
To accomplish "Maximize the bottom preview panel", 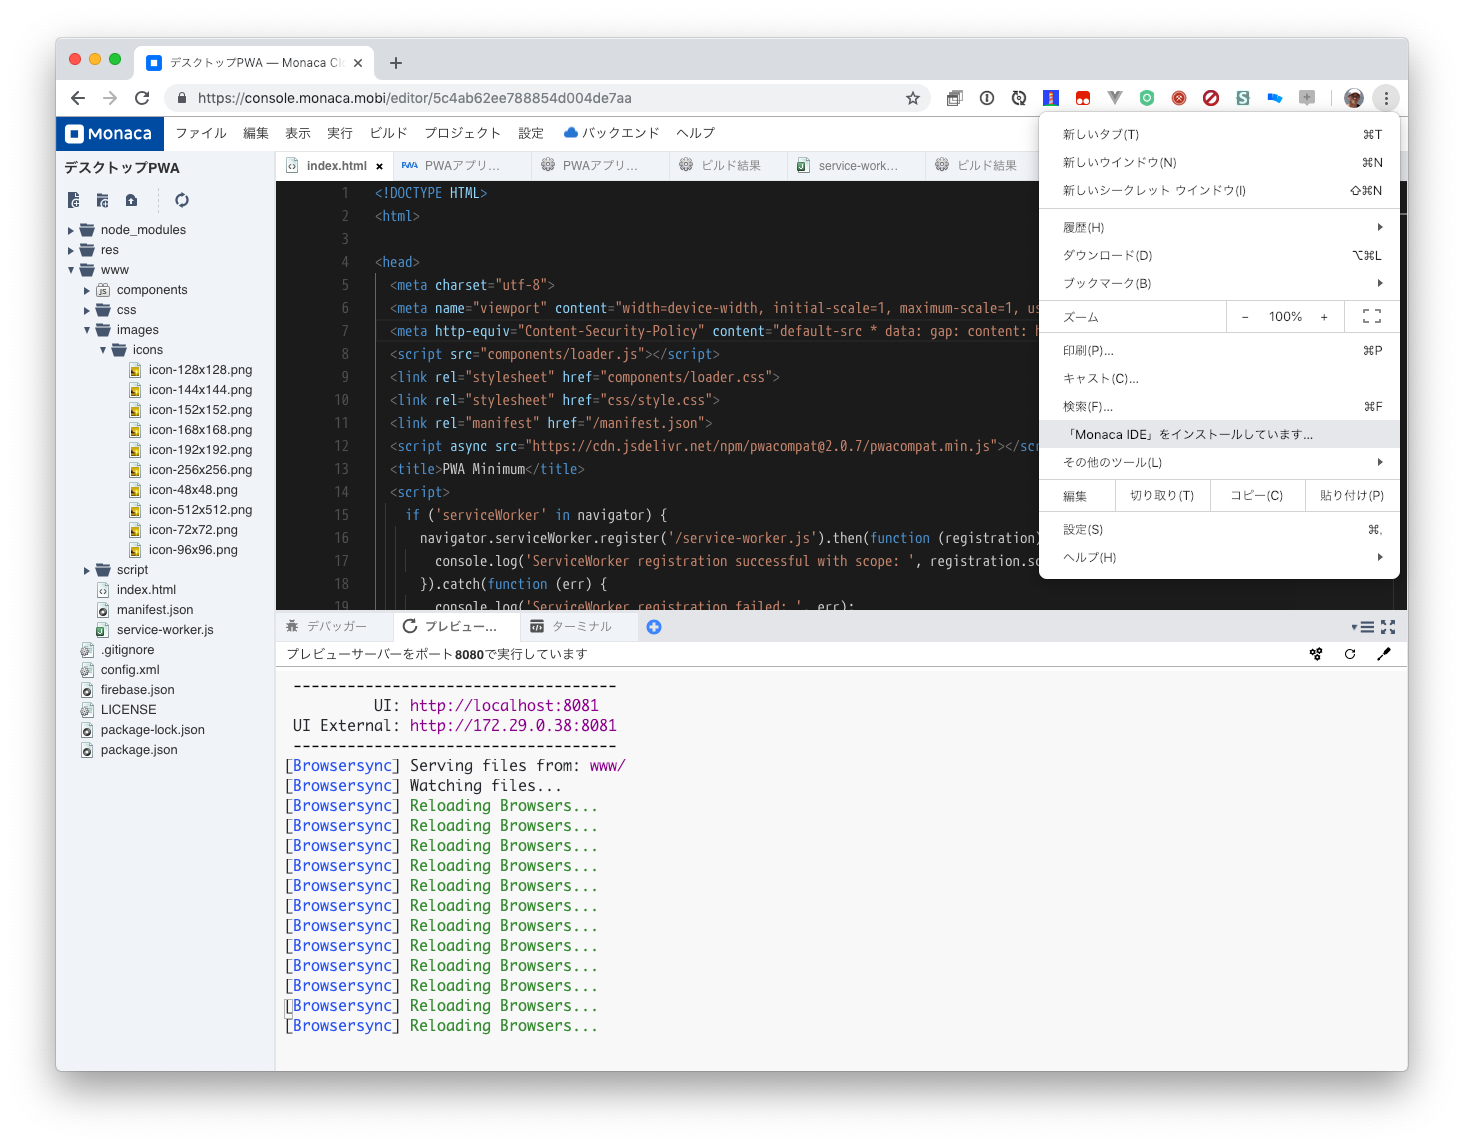I will coord(1388,627).
